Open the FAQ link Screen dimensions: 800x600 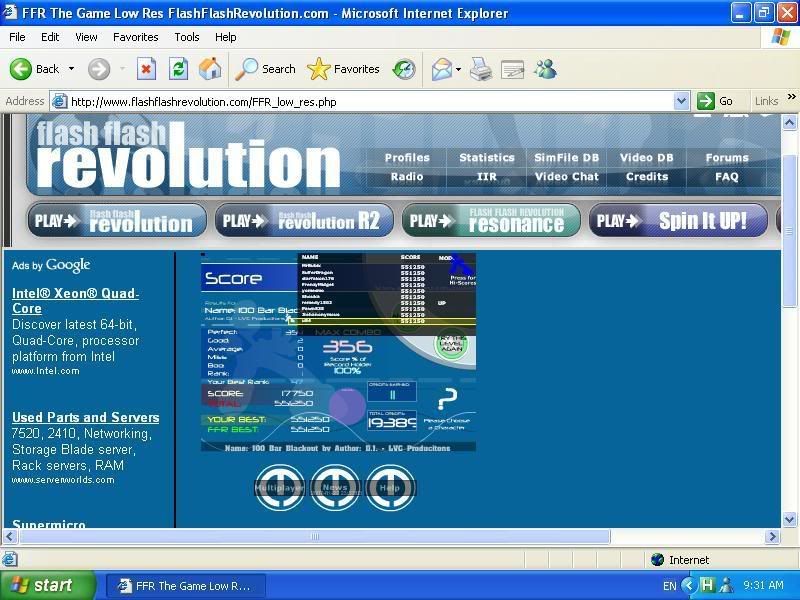(727, 177)
